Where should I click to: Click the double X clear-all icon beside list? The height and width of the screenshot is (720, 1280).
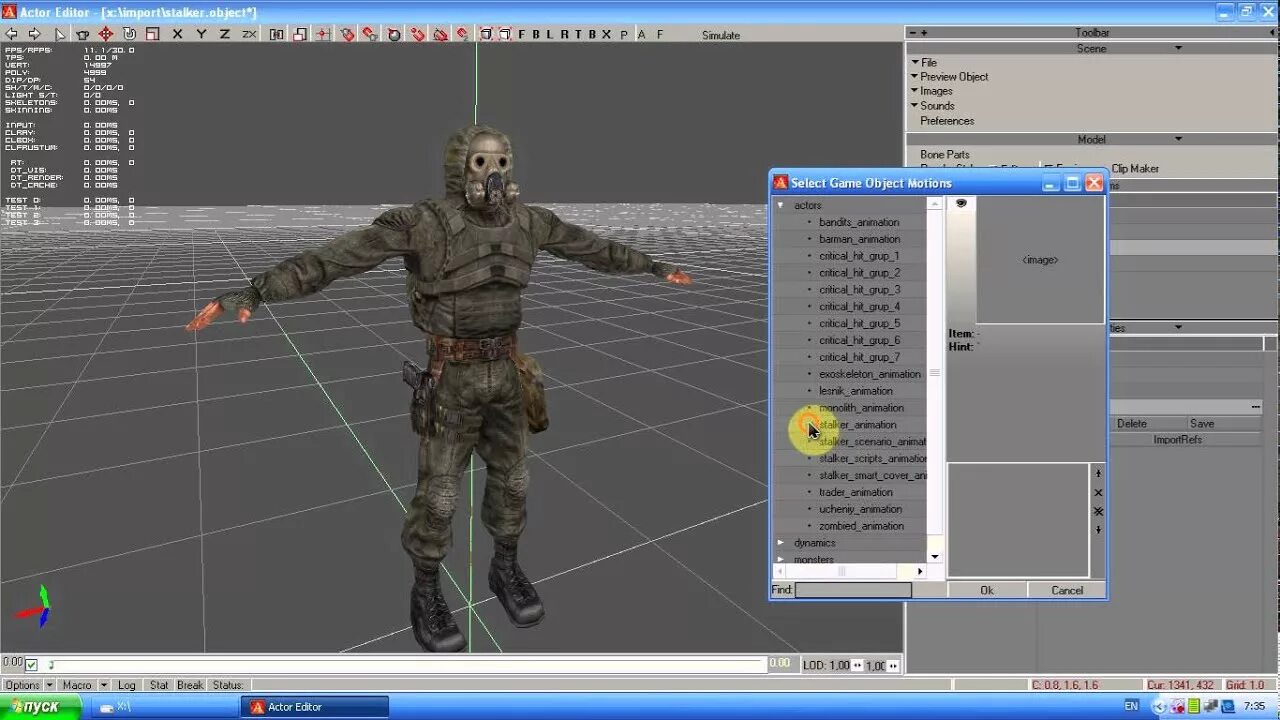tap(1098, 511)
